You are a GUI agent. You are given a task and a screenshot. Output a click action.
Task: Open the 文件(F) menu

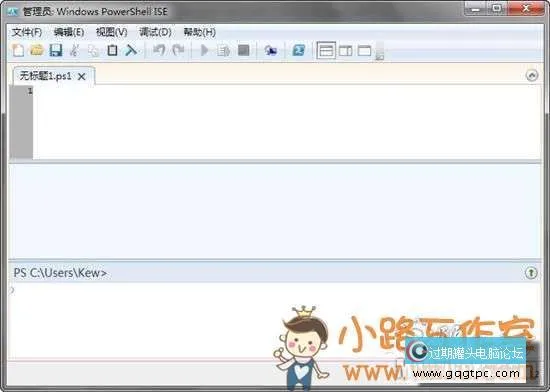click(27, 33)
